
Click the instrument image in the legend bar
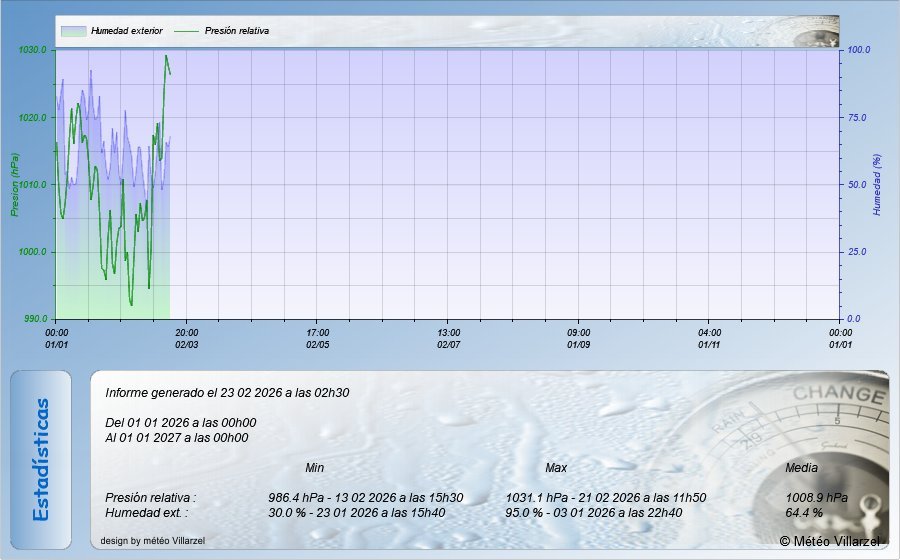(815, 33)
